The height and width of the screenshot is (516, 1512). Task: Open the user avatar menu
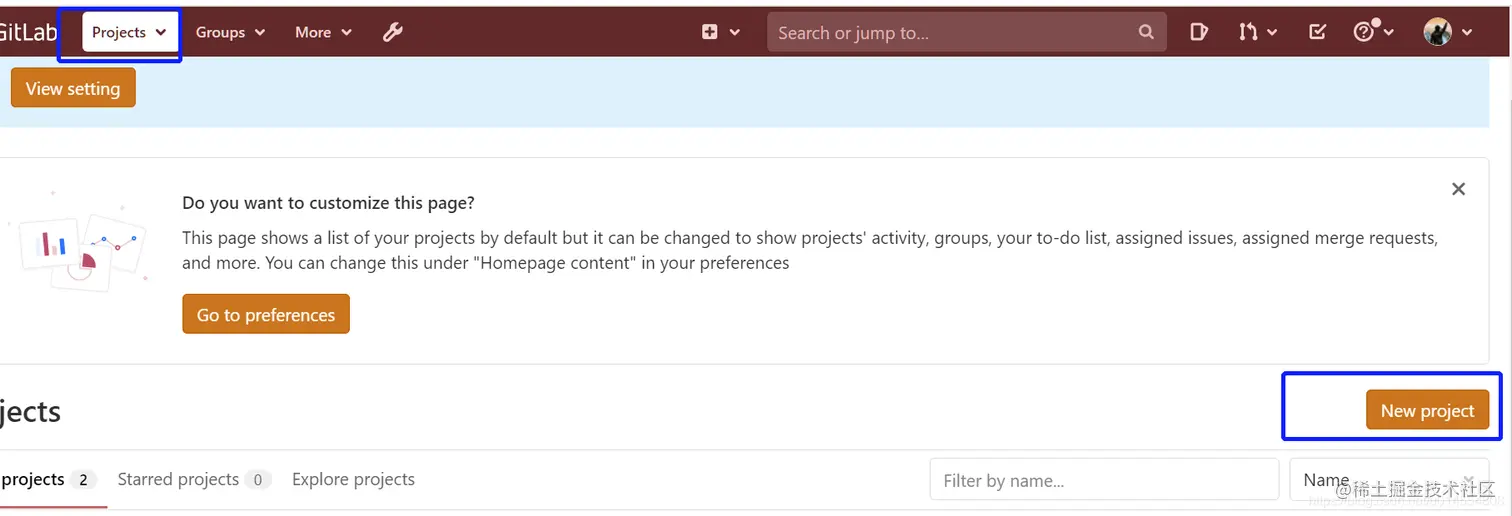(x=1447, y=32)
